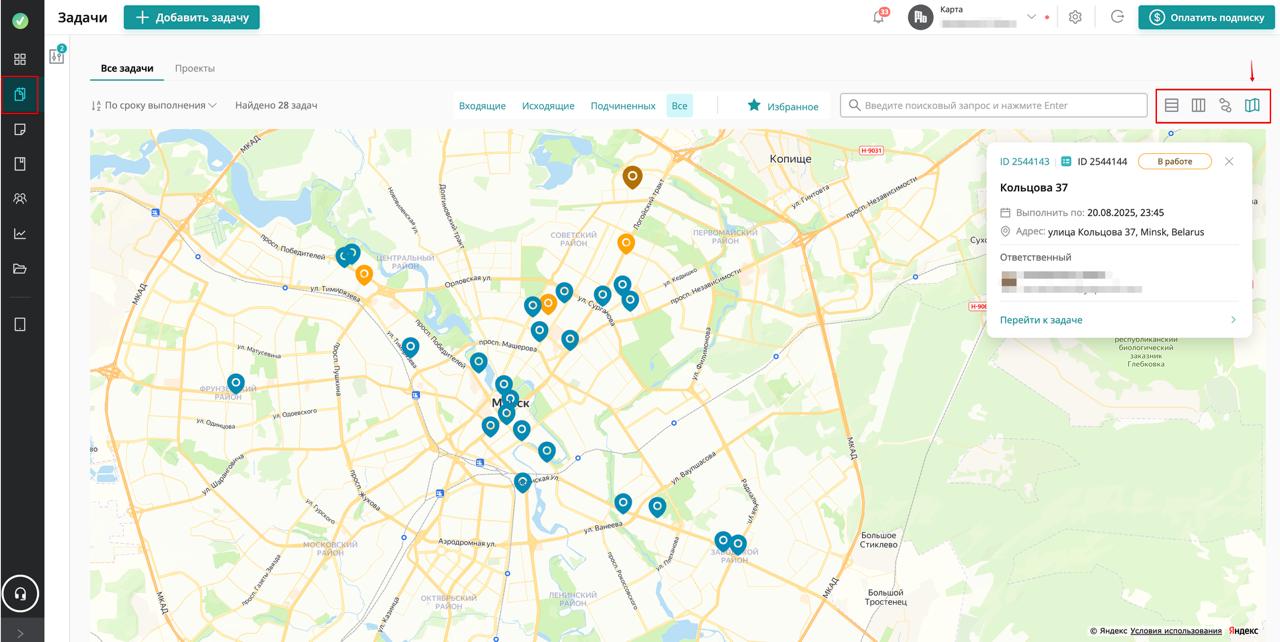The height and width of the screenshot is (642, 1280).
Task: Close the Кольцова 37 task popup
Action: click(x=1229, y=161)
